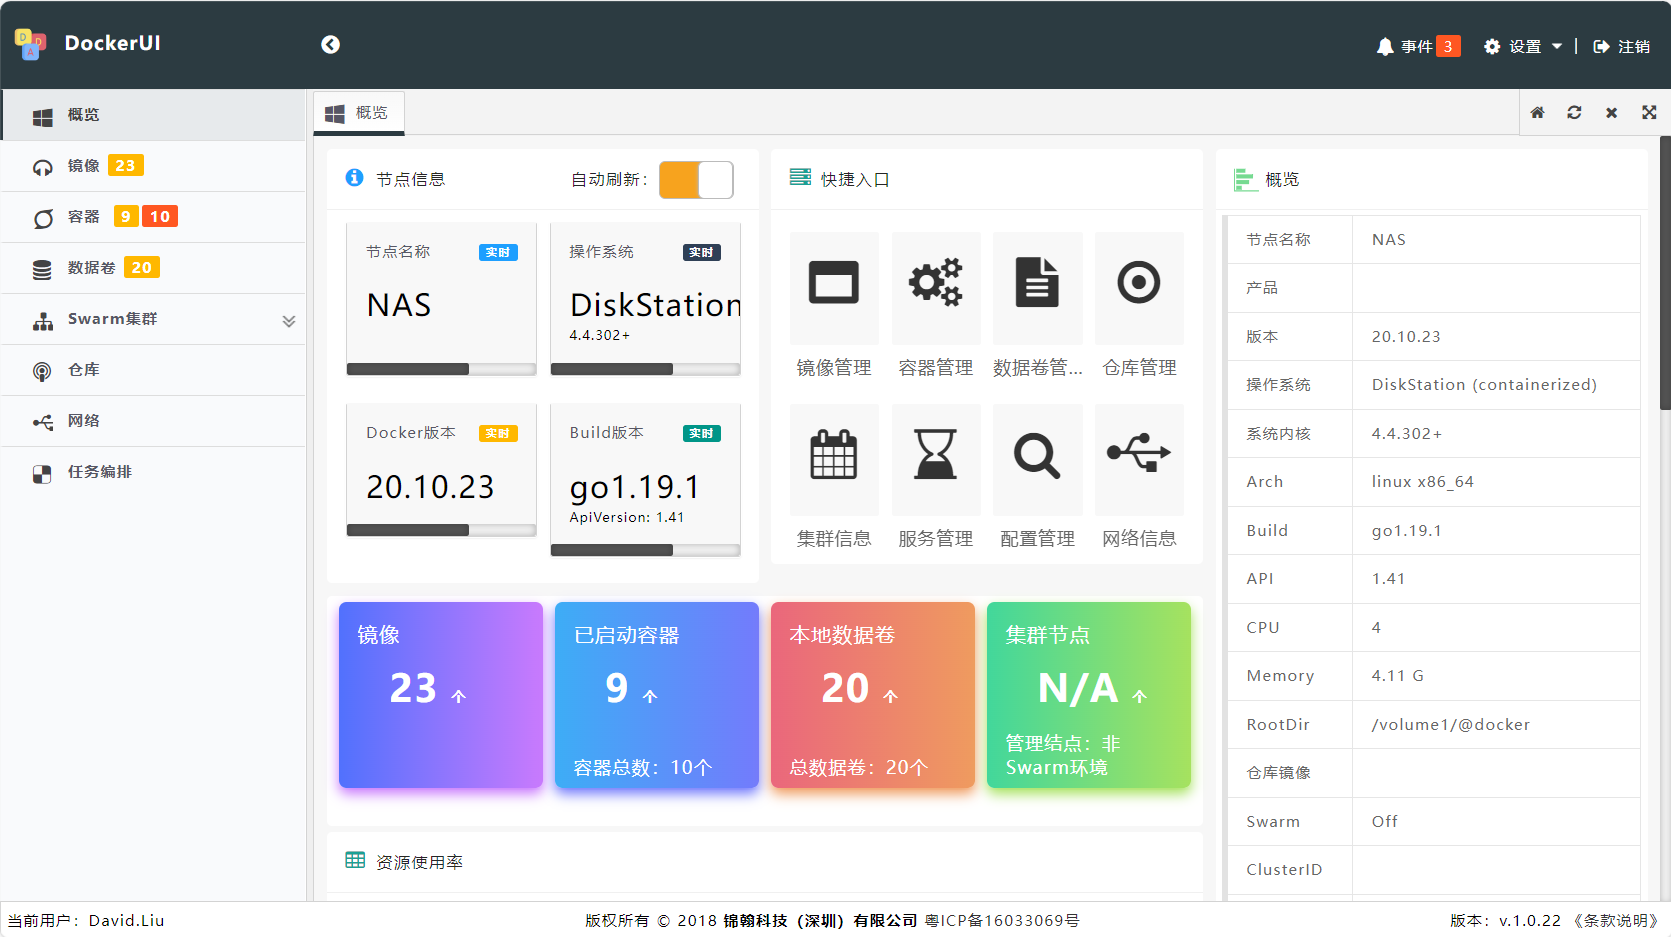Open the 容器管理 gears icon

pos(935,284)
